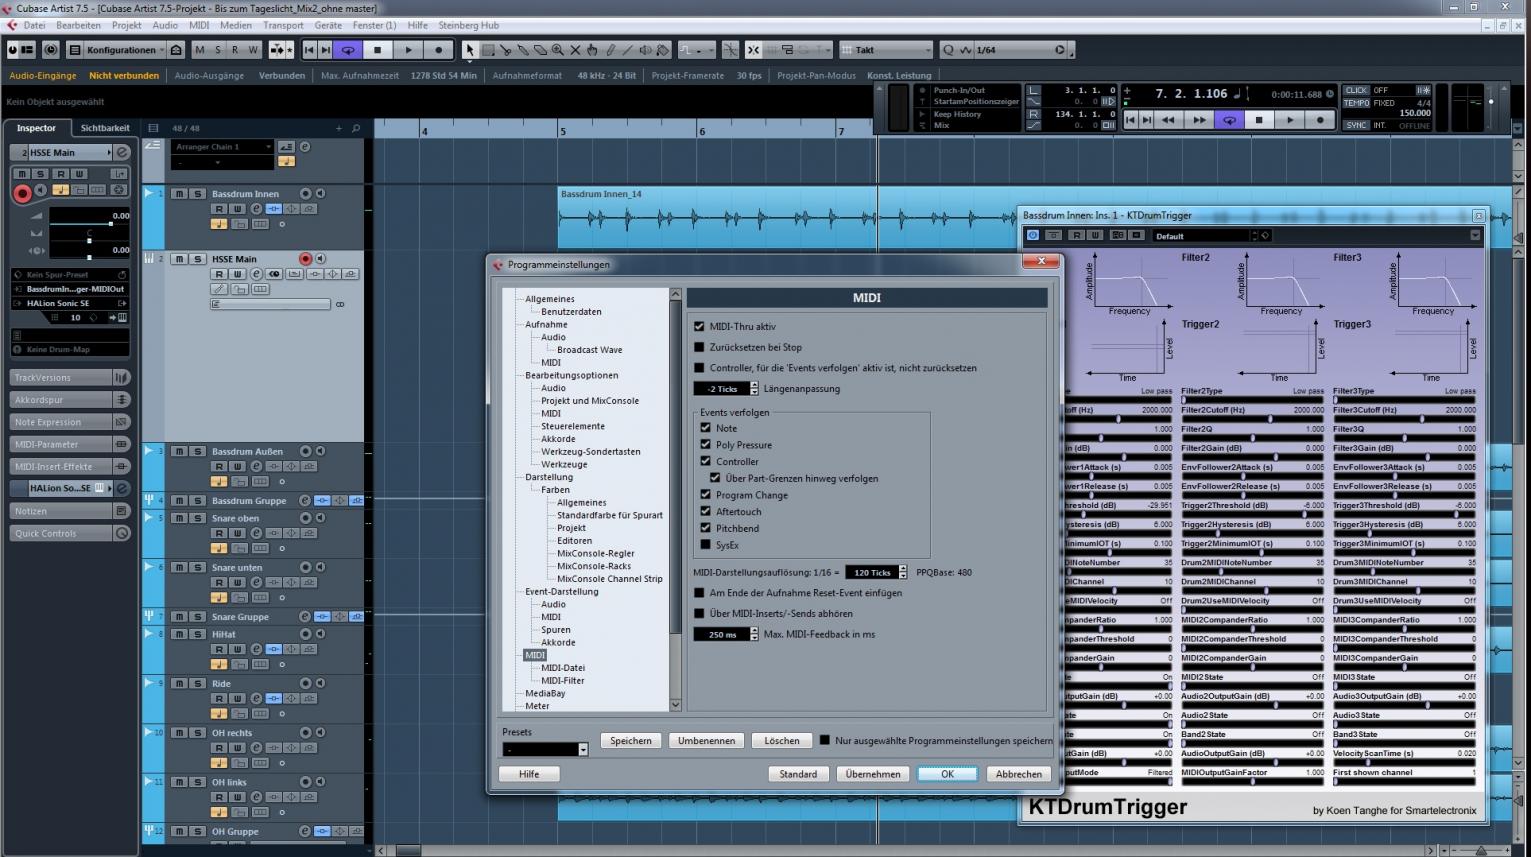
Task: Click the Übernehmen button
Action: [x=873, y=774]
